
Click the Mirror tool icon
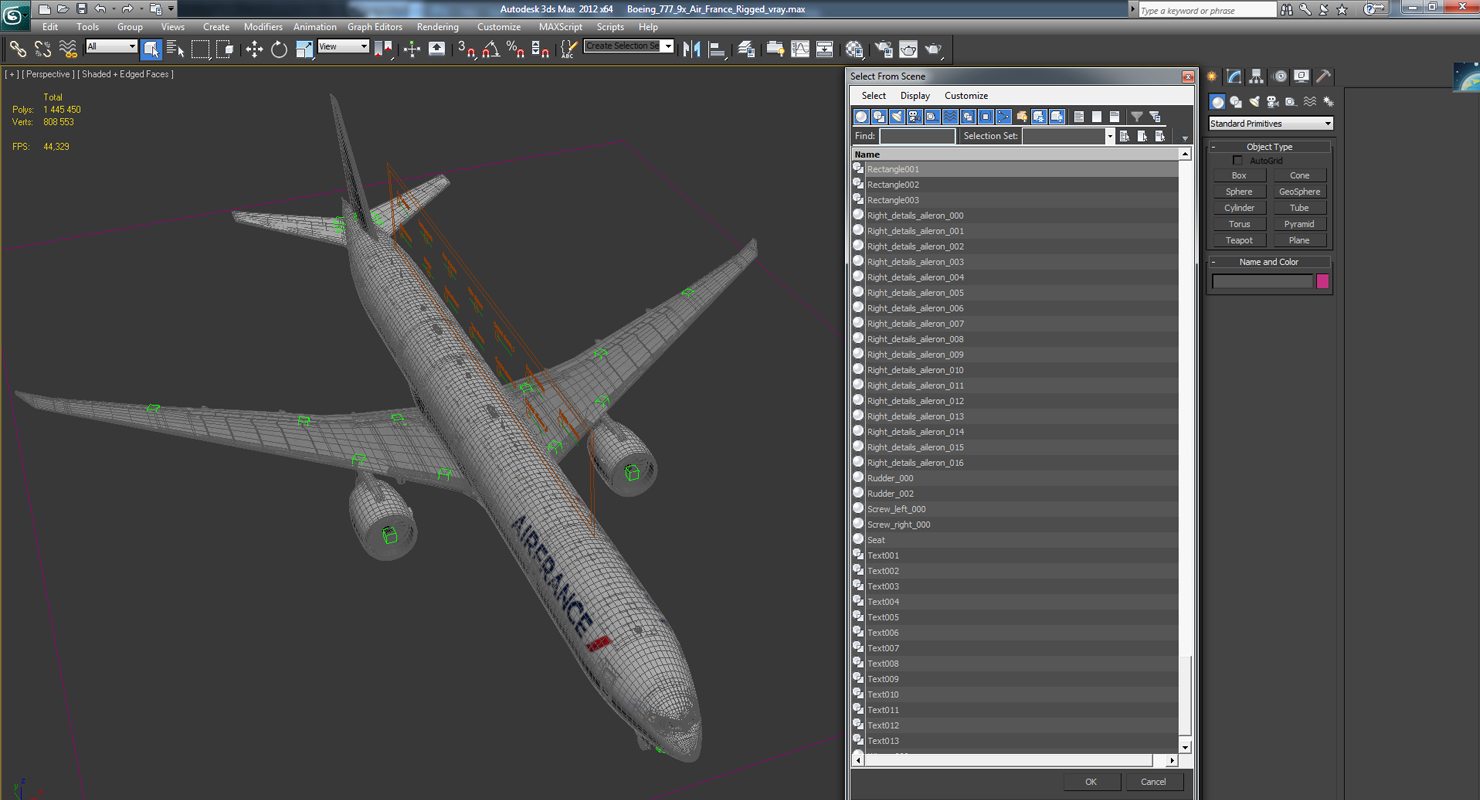pyautogui.click(x=692, y=49)
